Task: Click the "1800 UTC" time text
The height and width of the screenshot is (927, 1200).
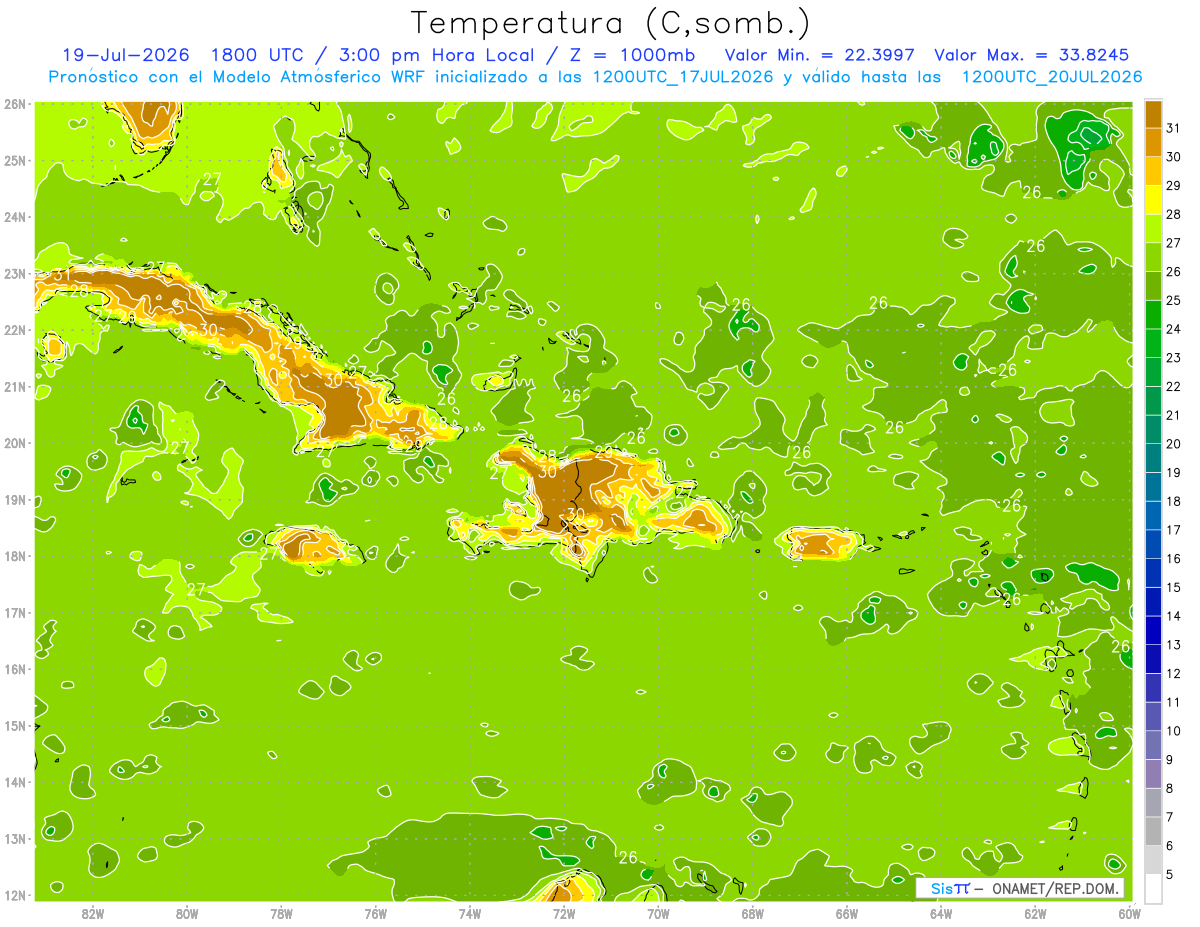Action: click(x=259, y=55)
